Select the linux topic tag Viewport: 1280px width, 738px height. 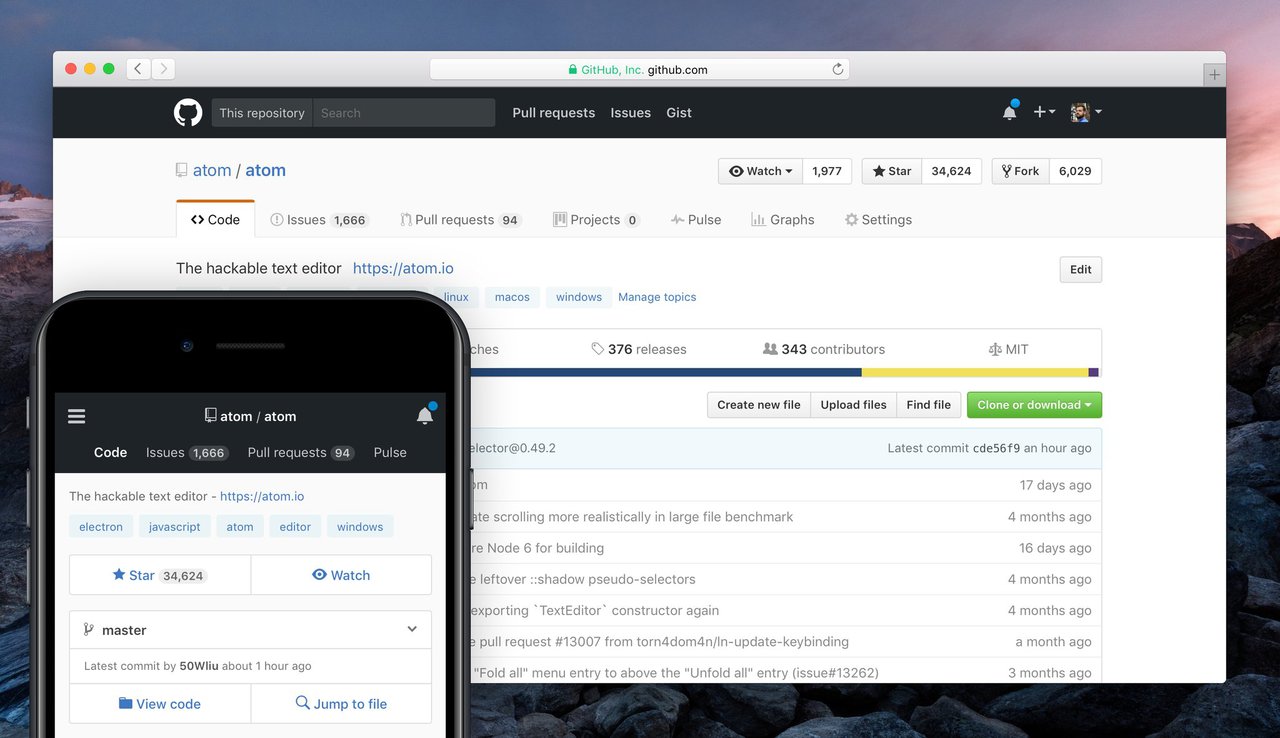456,297
